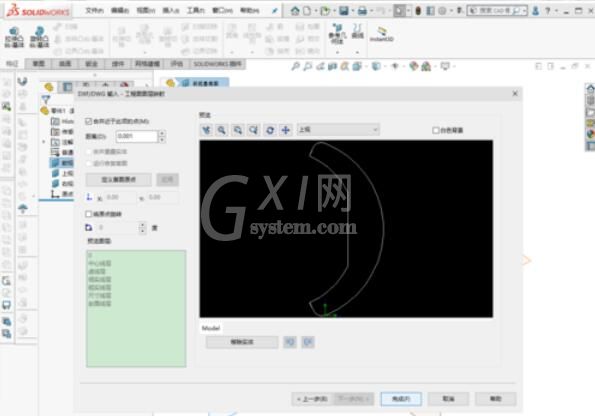Image resolution: width=595 pixels, height=416 pixels.
Task: Click the Remove Entities button
Action: point(242,342)
